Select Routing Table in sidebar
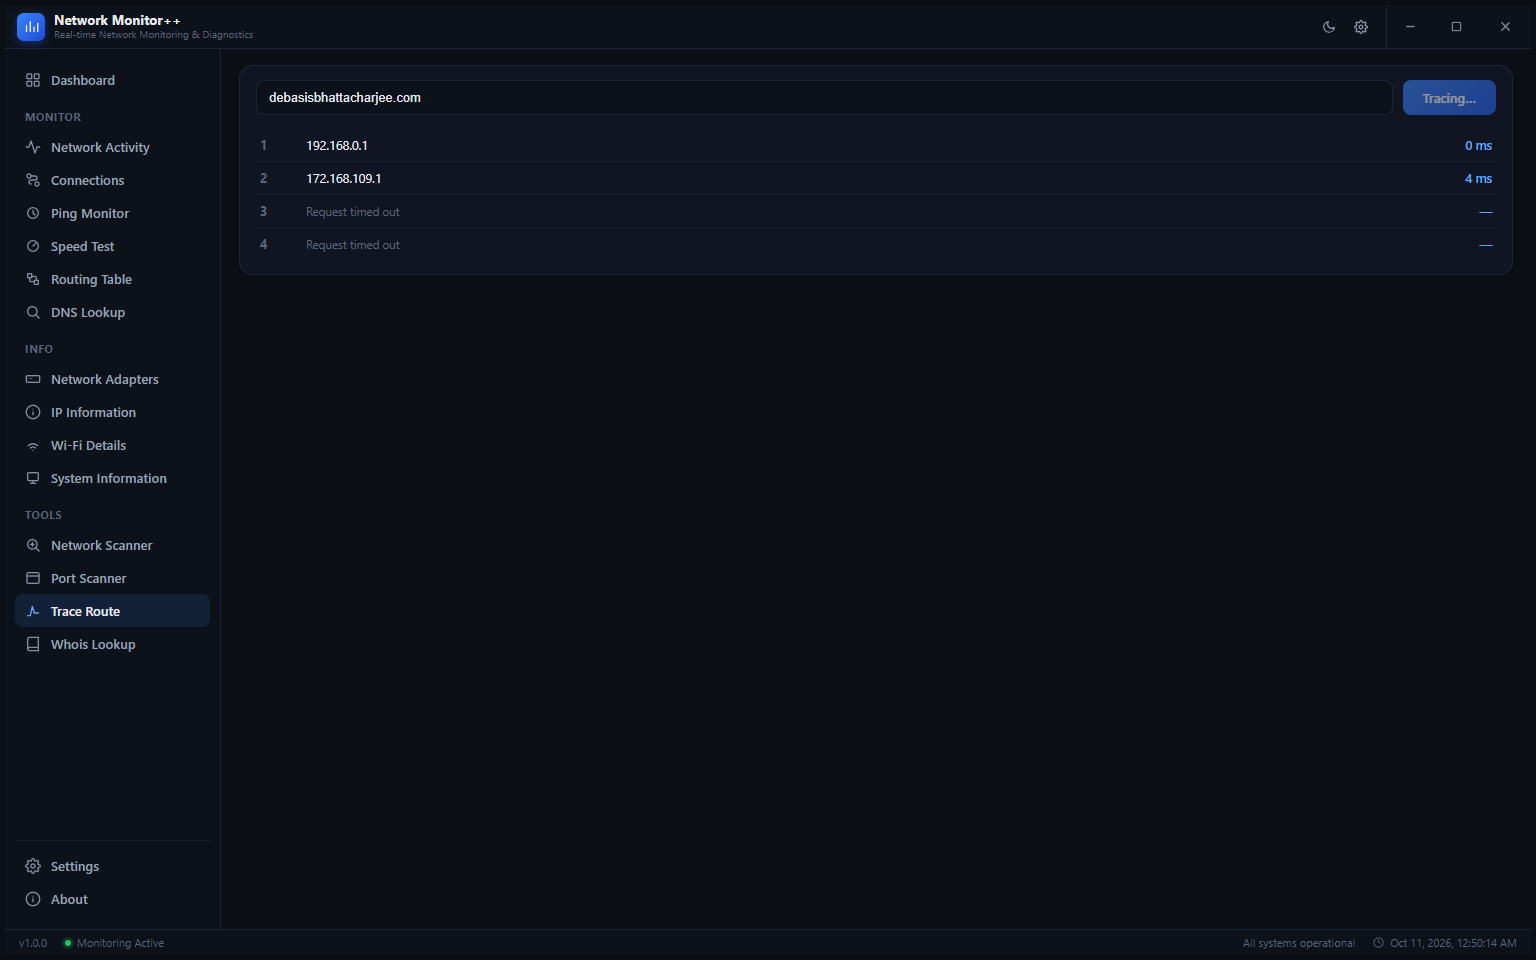 click(x=112, y=279)
